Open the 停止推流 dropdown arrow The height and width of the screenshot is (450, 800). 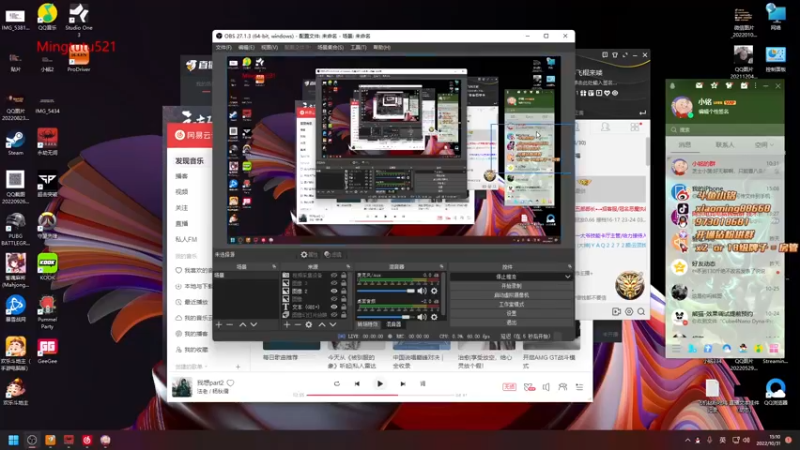[567, 277]
